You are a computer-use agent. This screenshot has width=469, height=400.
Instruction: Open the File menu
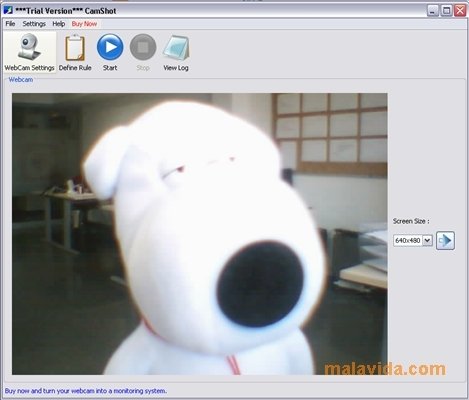(x=10, y=24)
